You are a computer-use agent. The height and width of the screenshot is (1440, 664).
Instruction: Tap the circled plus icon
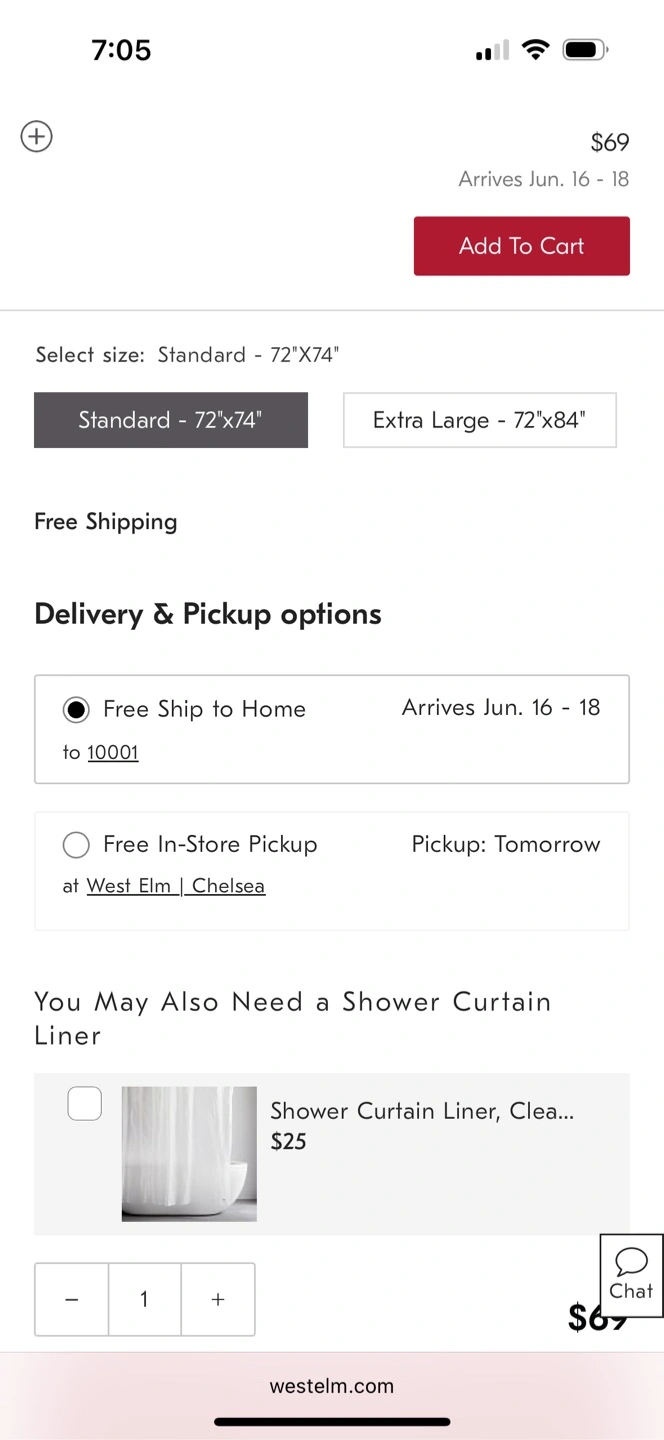[37, 136]
